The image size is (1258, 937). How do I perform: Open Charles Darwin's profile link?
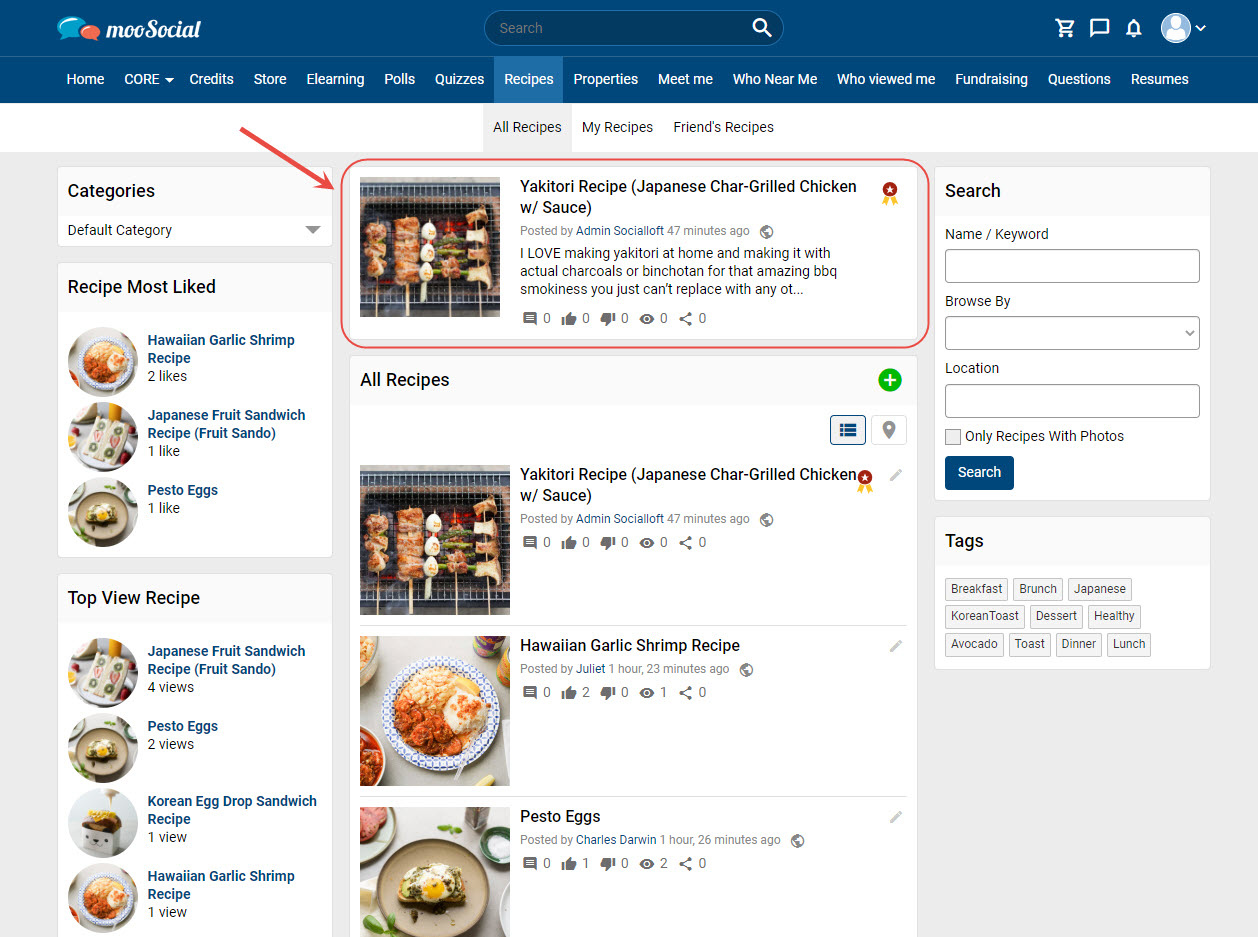point(616,840)
